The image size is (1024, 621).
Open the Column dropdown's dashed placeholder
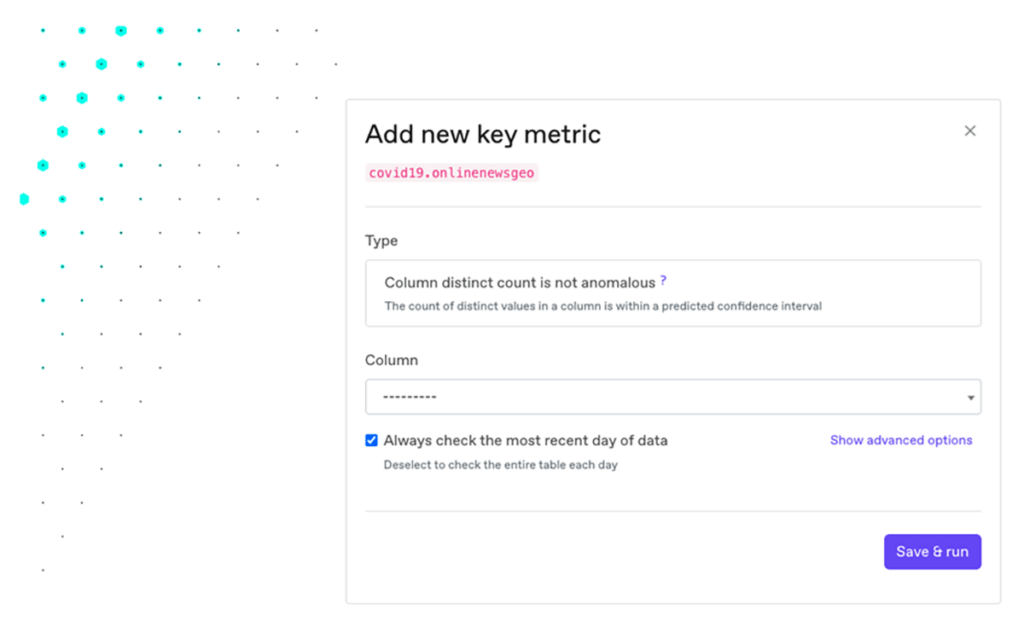pos(411,397)
